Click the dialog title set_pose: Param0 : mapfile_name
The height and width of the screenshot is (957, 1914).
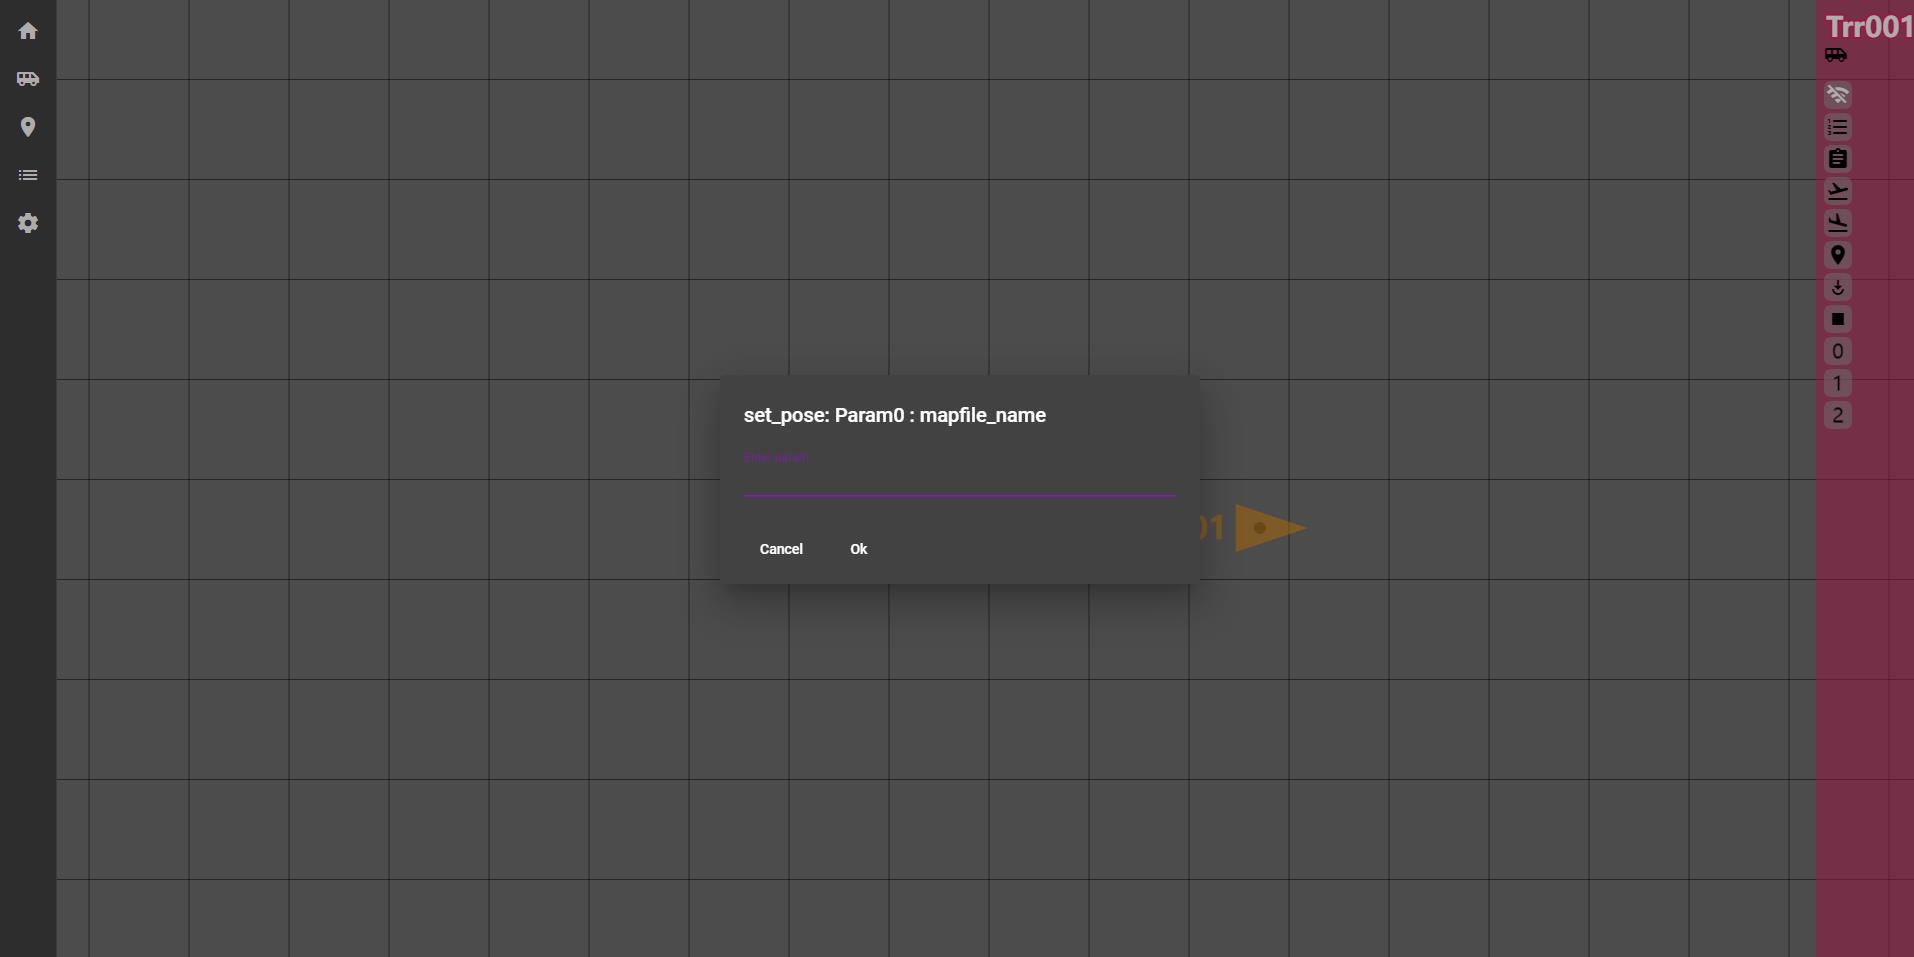pyautogui.click(x=895, y=415)
